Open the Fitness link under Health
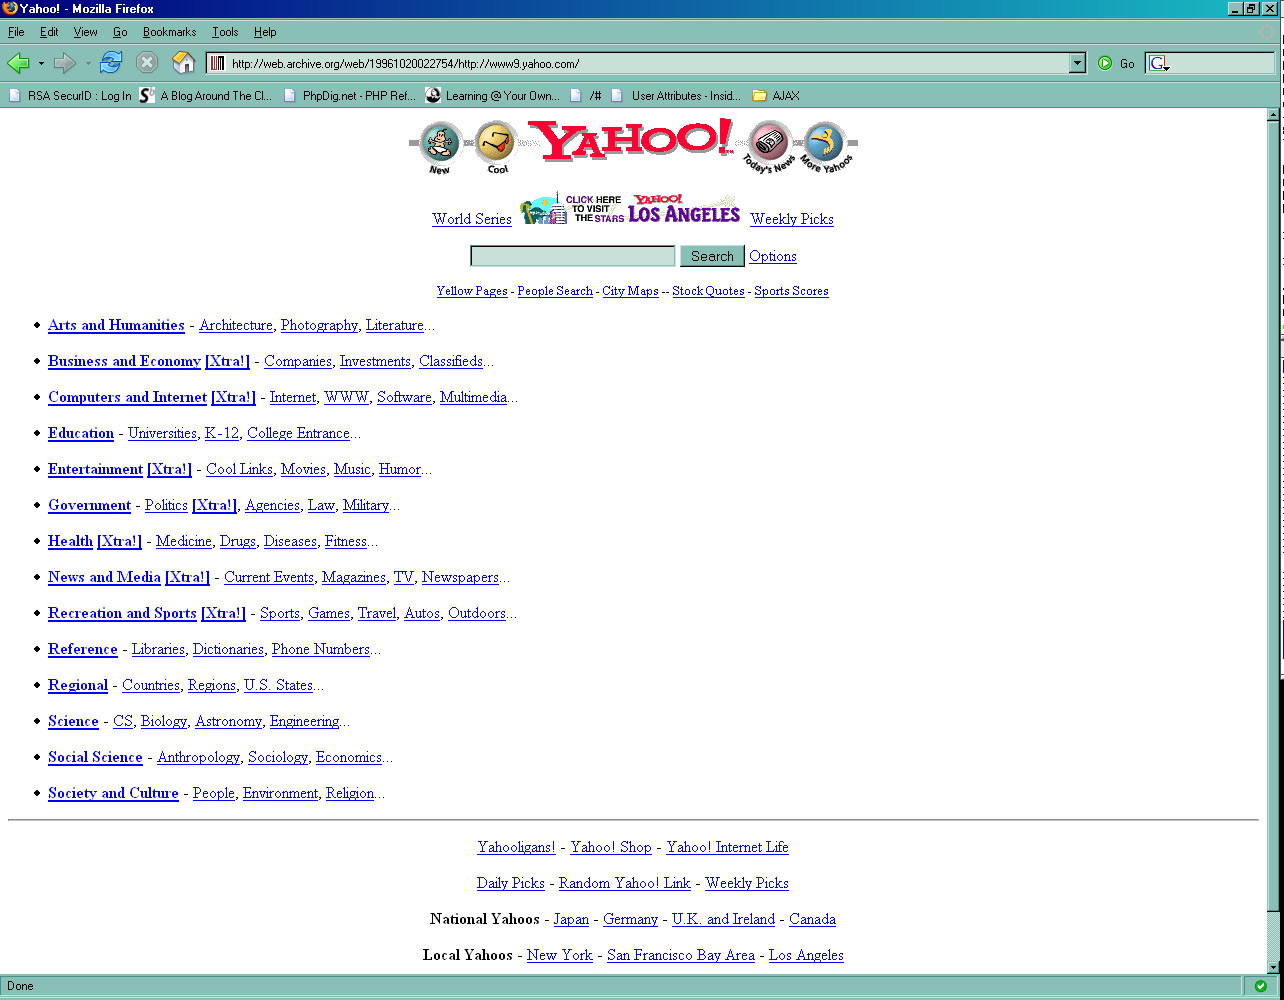The height and width of the screenshot is (1000, 1284). pyautogui.click(x=346, y=541)
